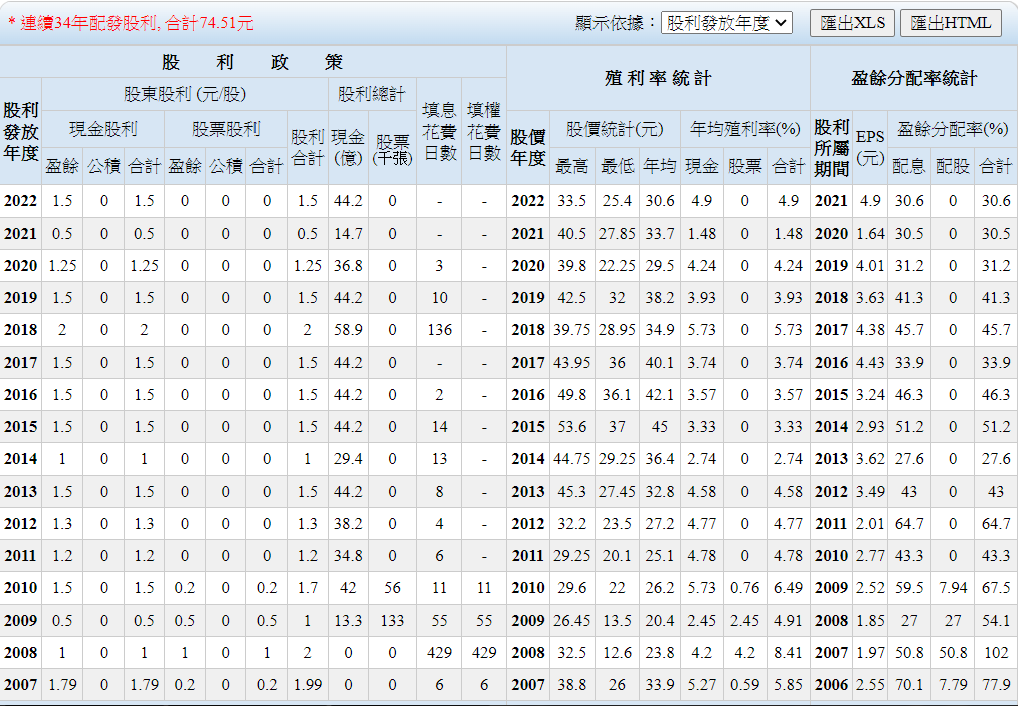
Task: Click the 429 填息 days cell for 2008
Action: point(439,653)
